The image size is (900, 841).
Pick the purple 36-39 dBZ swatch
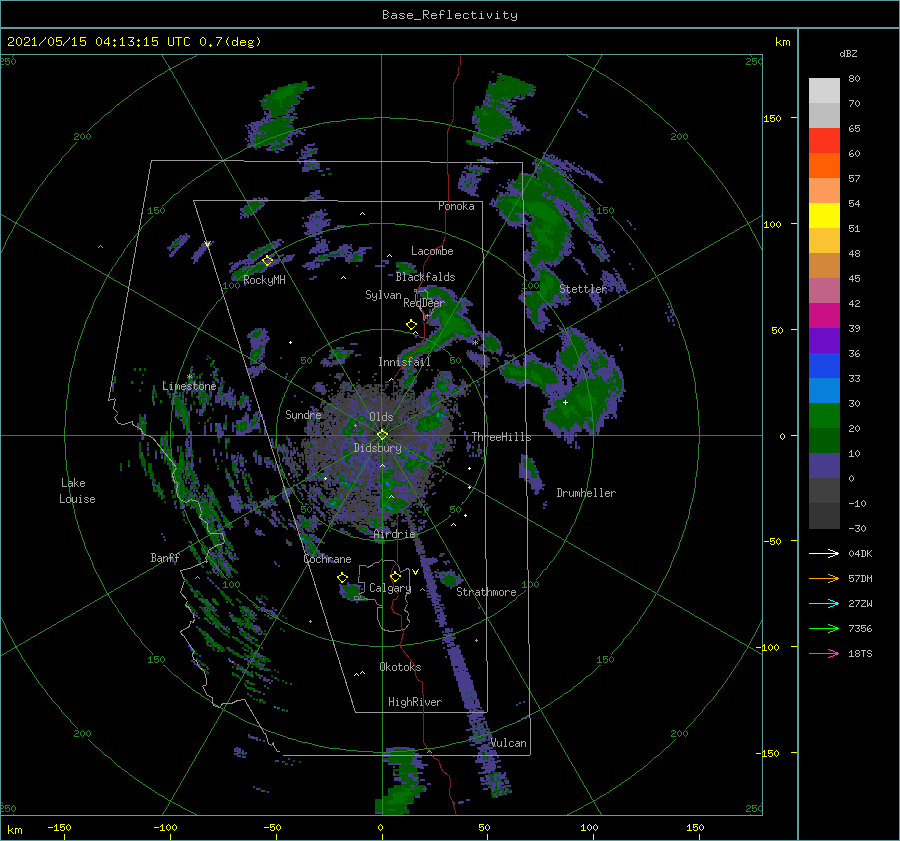point(824,340)
